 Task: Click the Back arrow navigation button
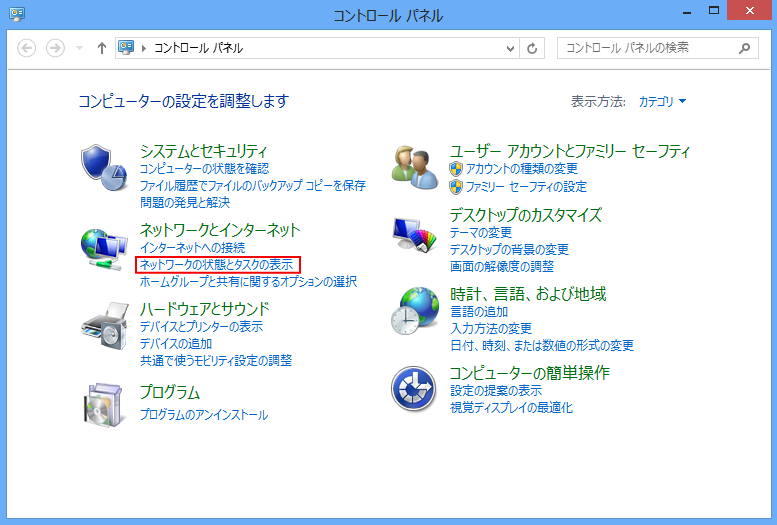26,48
